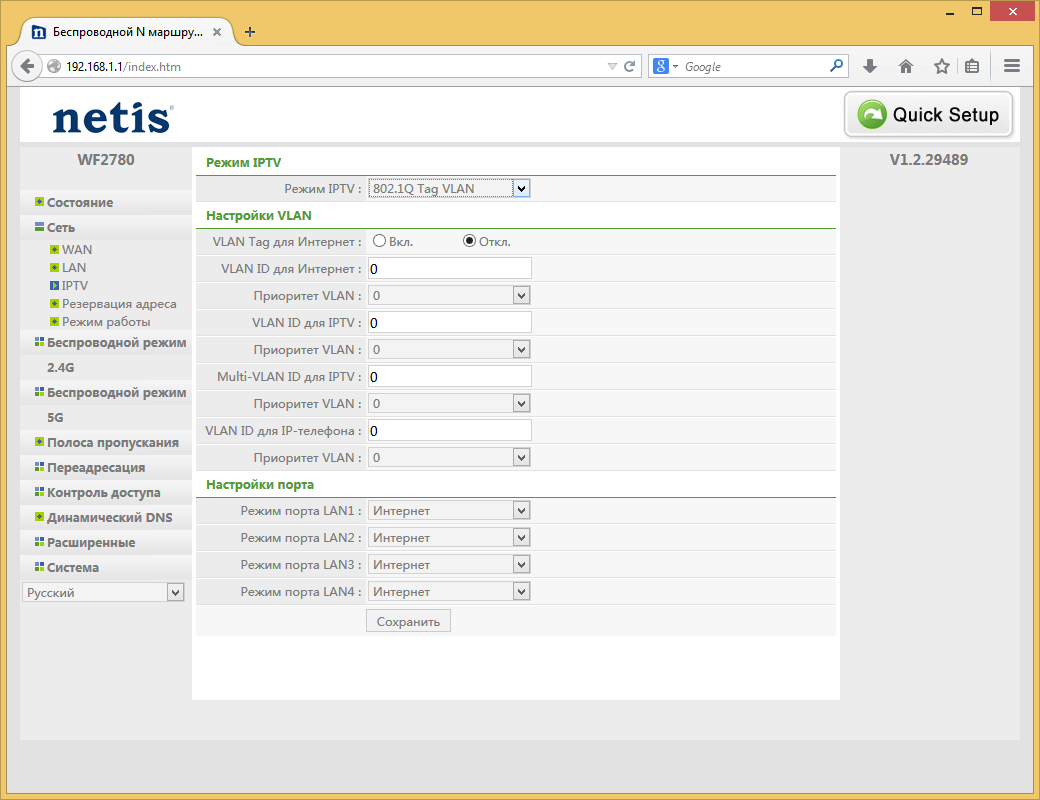Viewport: 1040px width, 800px height.
Task: Click the VLAN ID для IP-телефона field
Action: click(x=449, y=431)
